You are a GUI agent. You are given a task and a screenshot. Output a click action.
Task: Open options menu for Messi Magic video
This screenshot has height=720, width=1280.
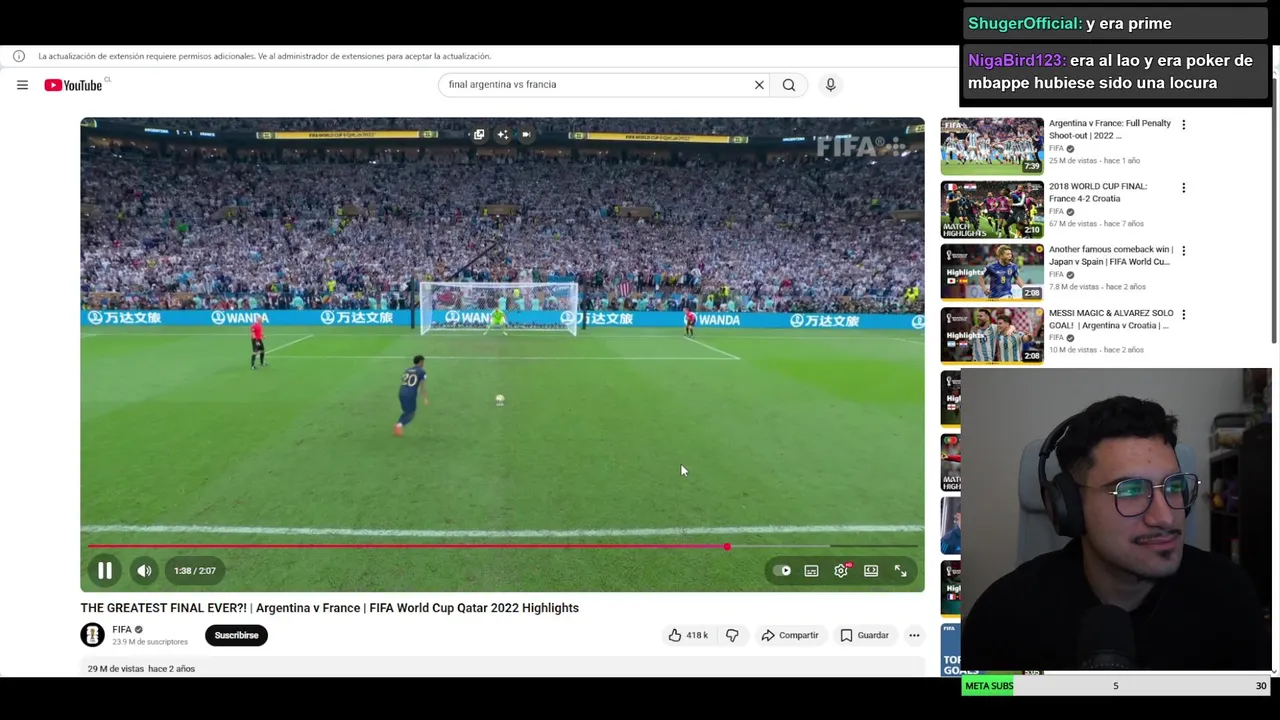click(1183, 314)
